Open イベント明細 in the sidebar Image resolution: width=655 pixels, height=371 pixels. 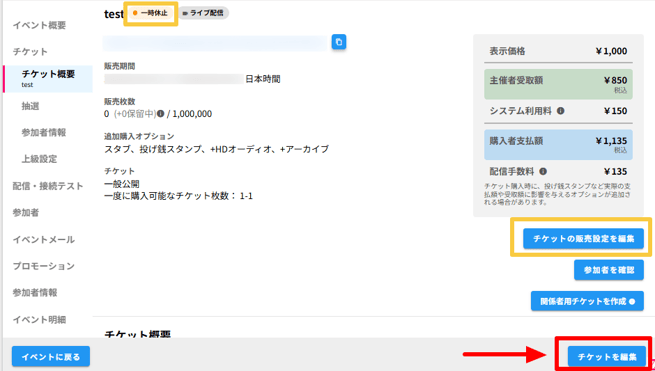(x=39, y=320)
